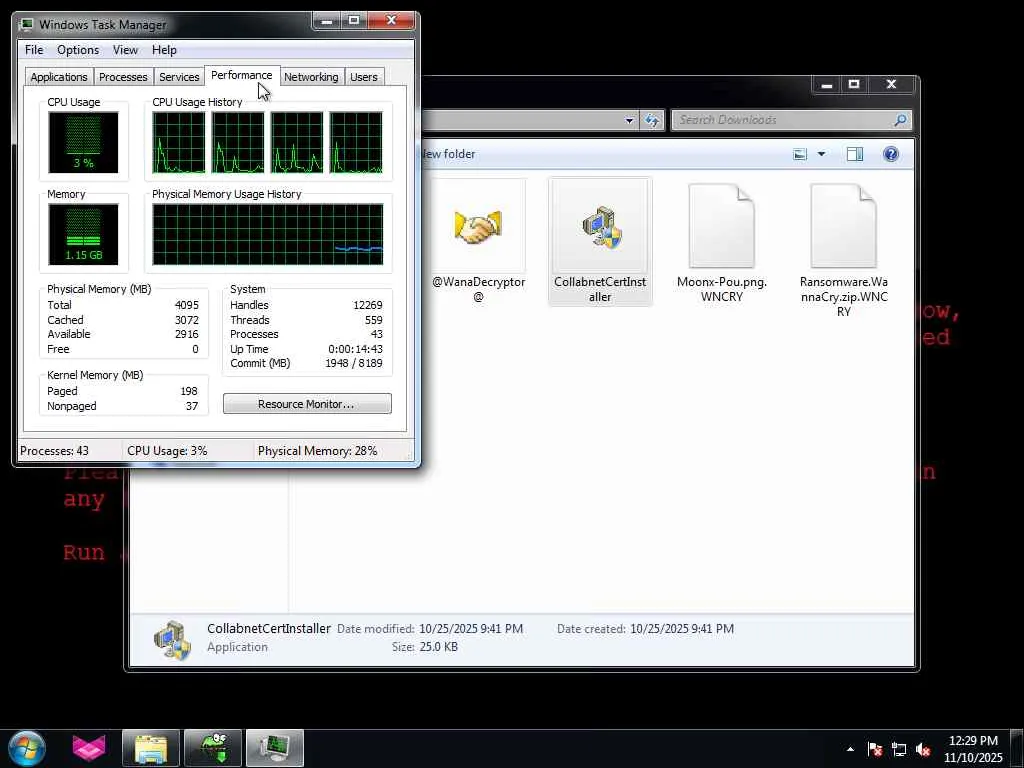This screenshot has height=768, width=1024.
Task: Switch to the Applications tab
Action: point(59,77)
